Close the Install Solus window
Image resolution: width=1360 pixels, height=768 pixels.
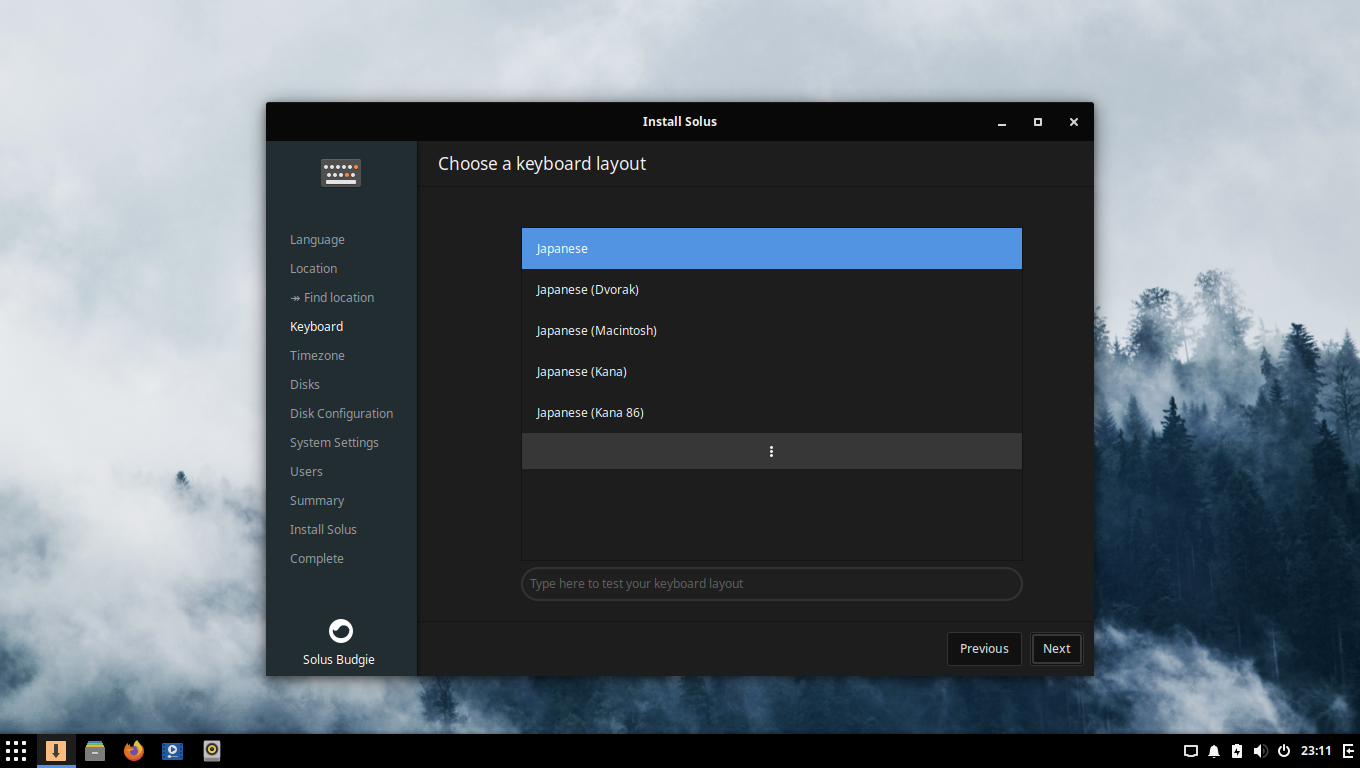[x=1074, y=122]
